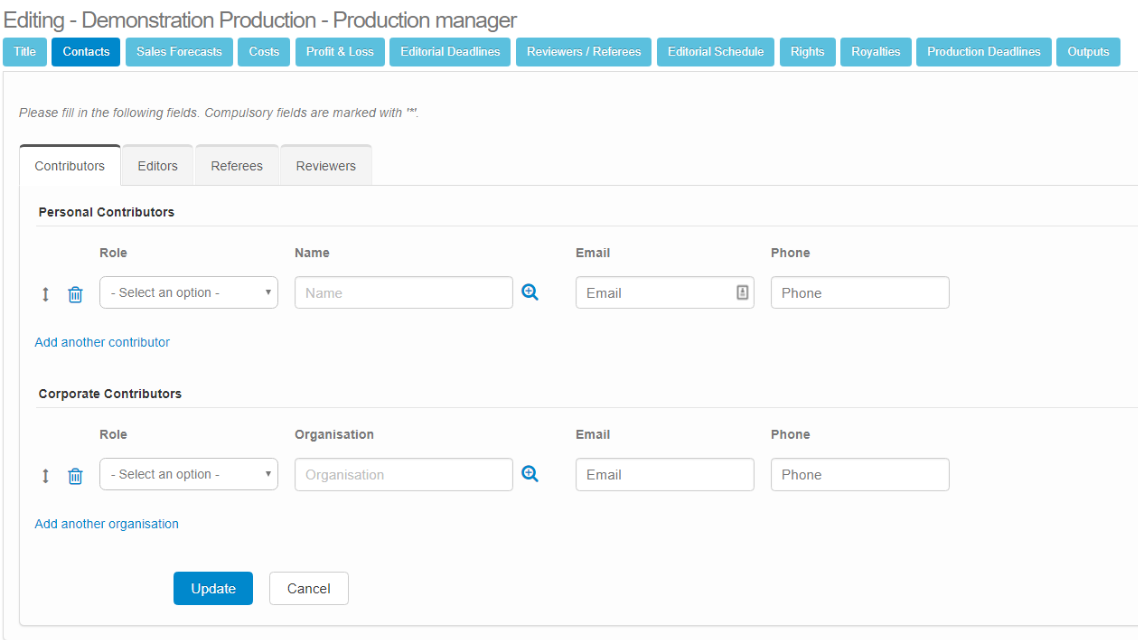Switch to the Editors tab
The height and width of the screenshot is (640, 1138).
157,166
